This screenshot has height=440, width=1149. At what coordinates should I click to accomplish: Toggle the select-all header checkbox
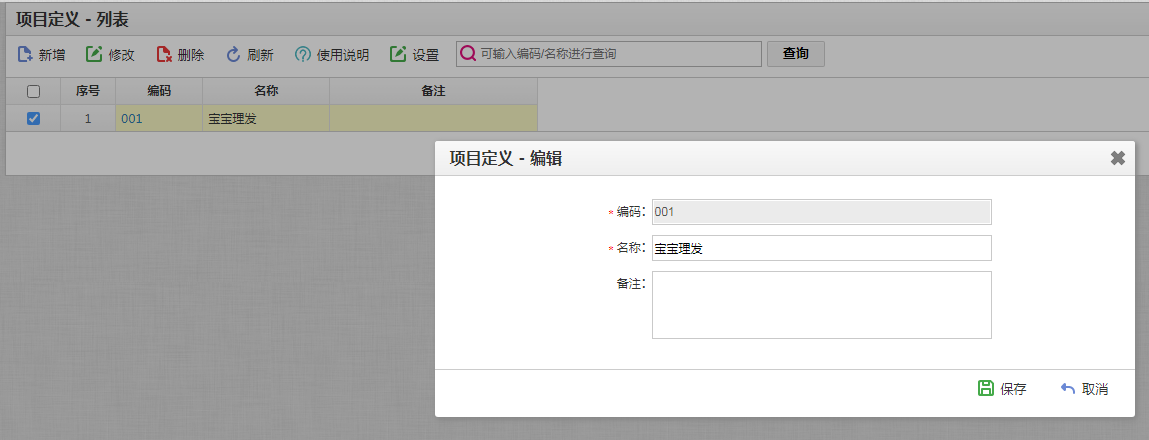click(x=33, y=92)
